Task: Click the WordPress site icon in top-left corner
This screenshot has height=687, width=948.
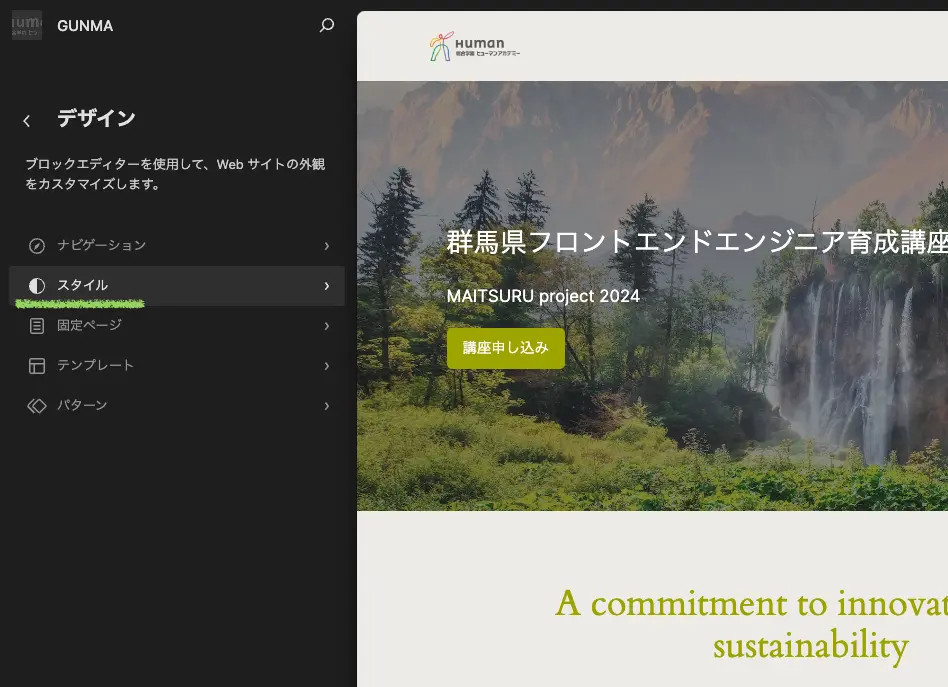Action: click(x=26, y=26)
